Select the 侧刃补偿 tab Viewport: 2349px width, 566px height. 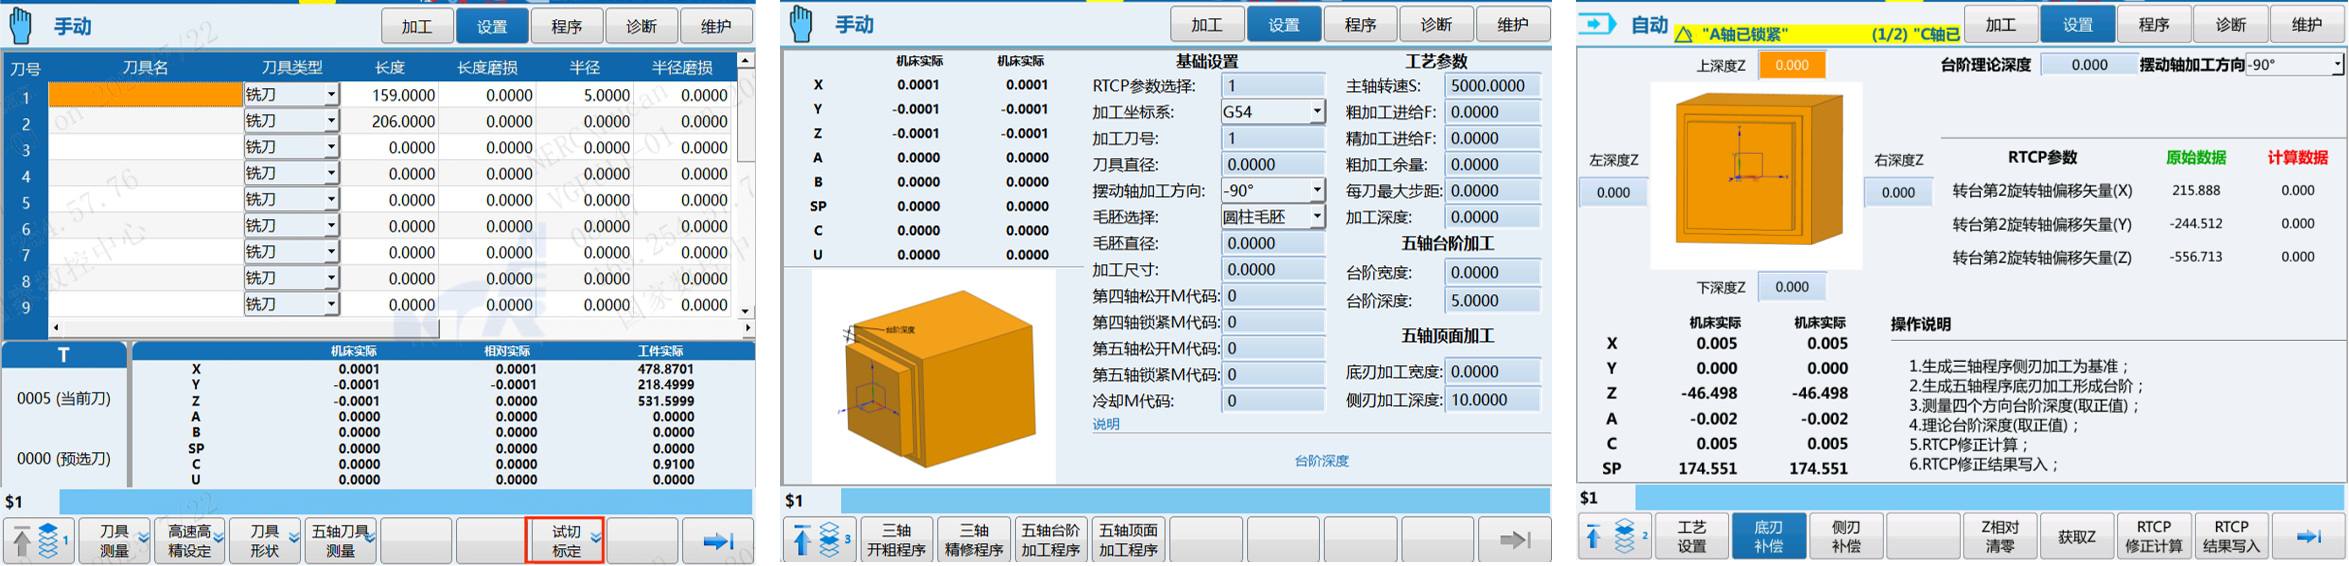[1845, 536]
